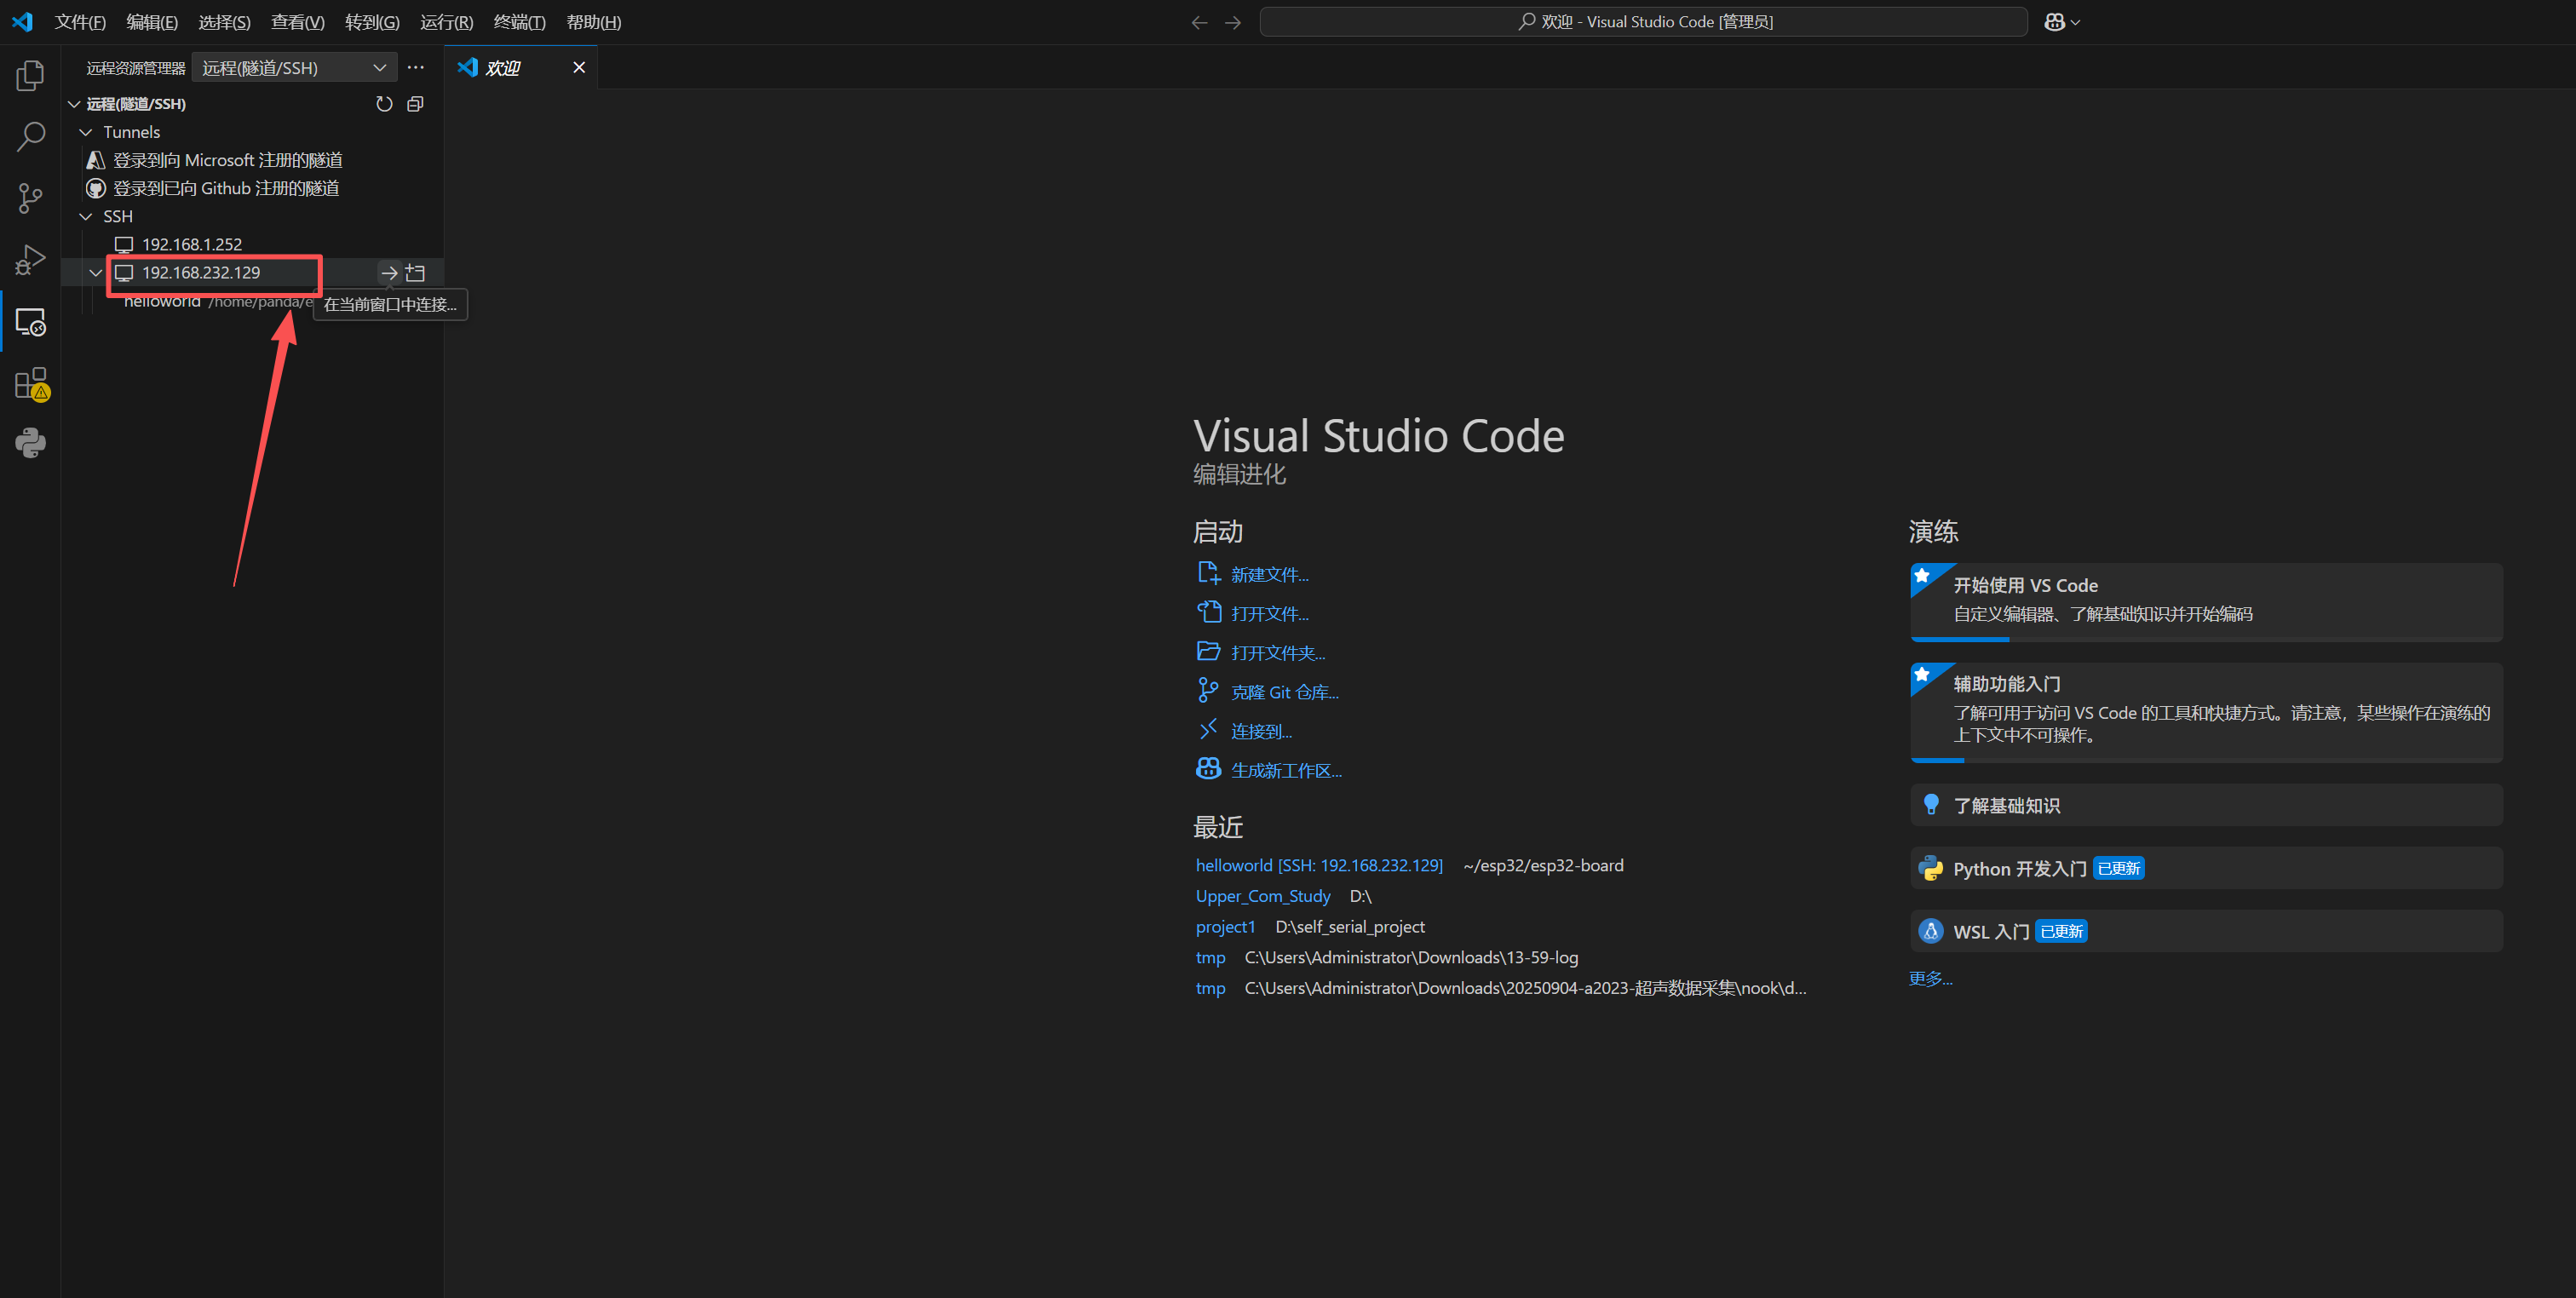Open Run and Debug view icon

pos(30,260)
